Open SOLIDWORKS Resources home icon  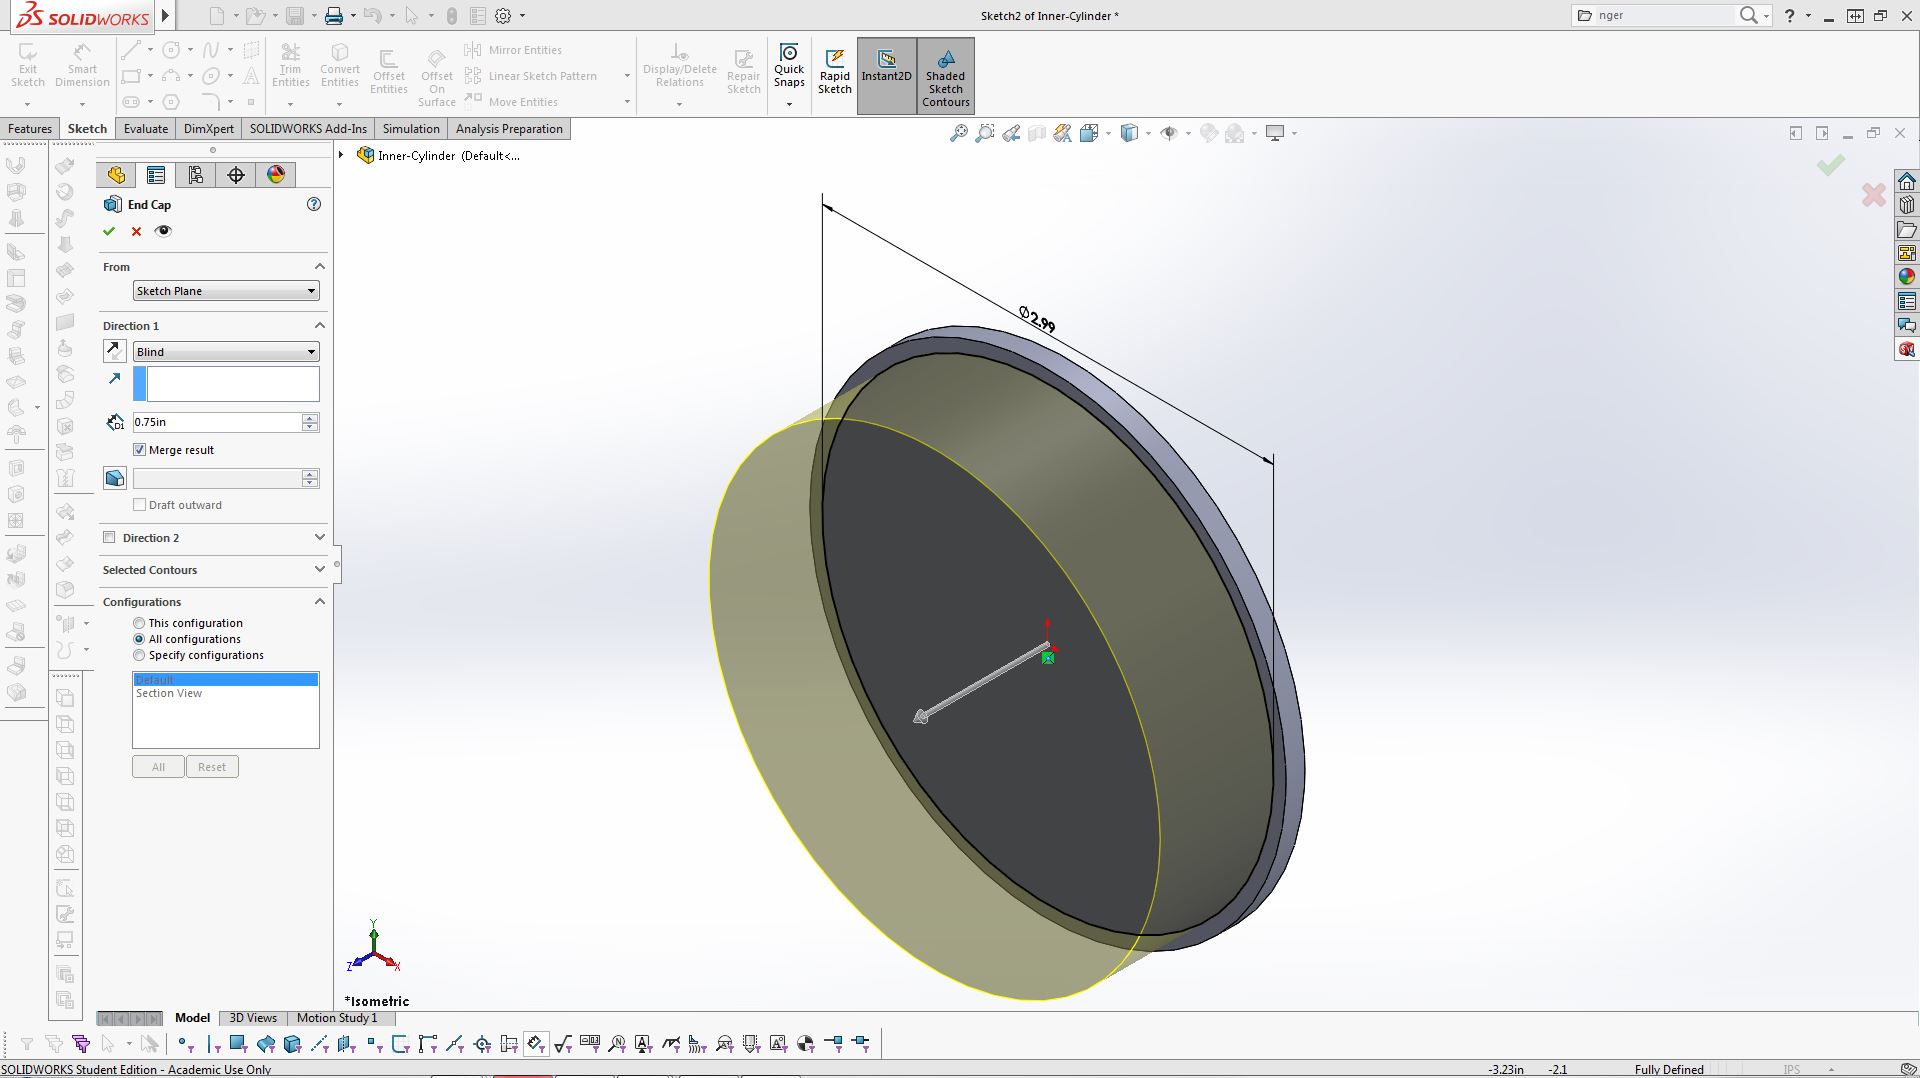coord(1907,181)
